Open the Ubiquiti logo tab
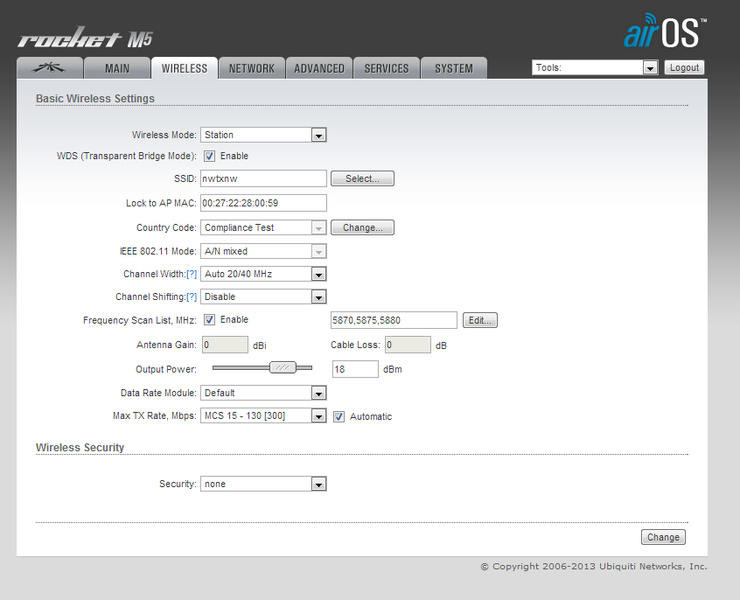740x600 pixels. (x=50, y=68)
